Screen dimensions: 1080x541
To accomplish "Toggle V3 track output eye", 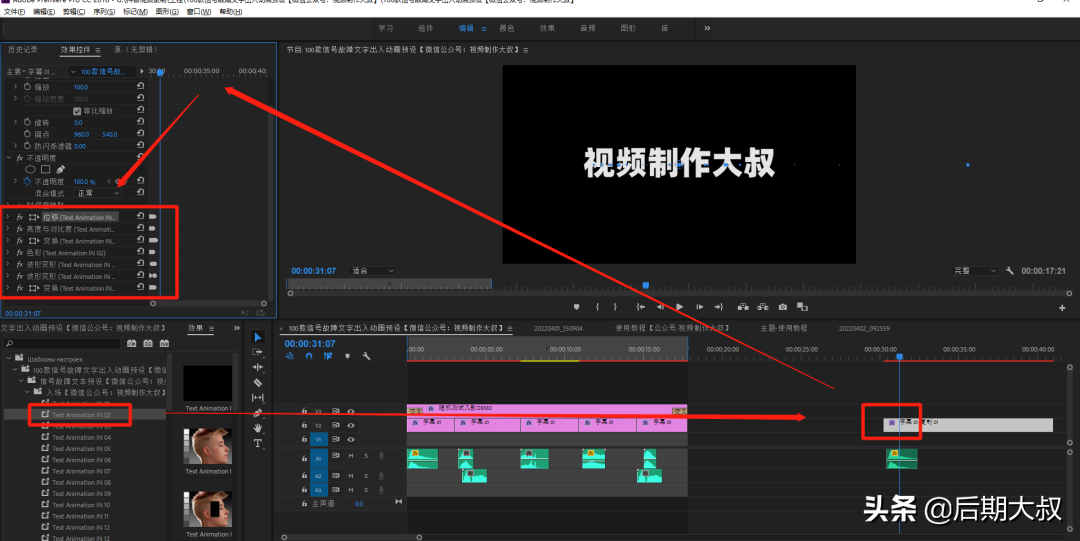I will (x=351, y=411).
